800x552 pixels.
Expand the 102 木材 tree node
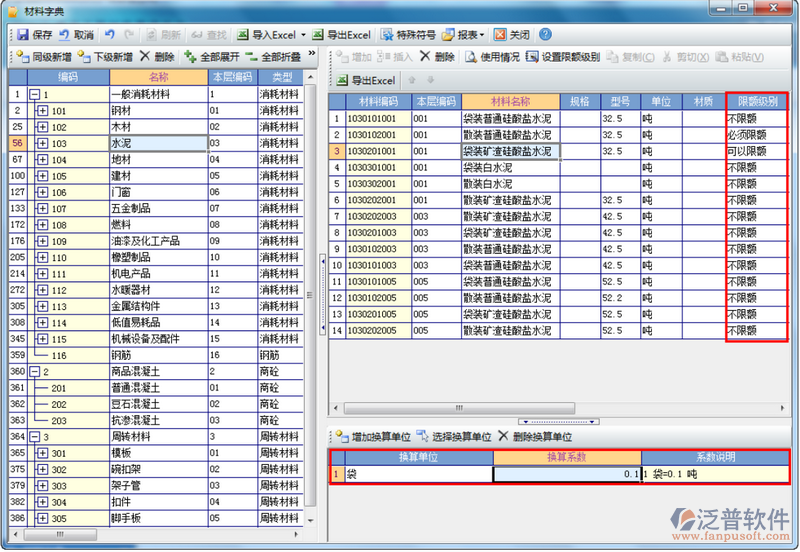click(x=42, y=127)
